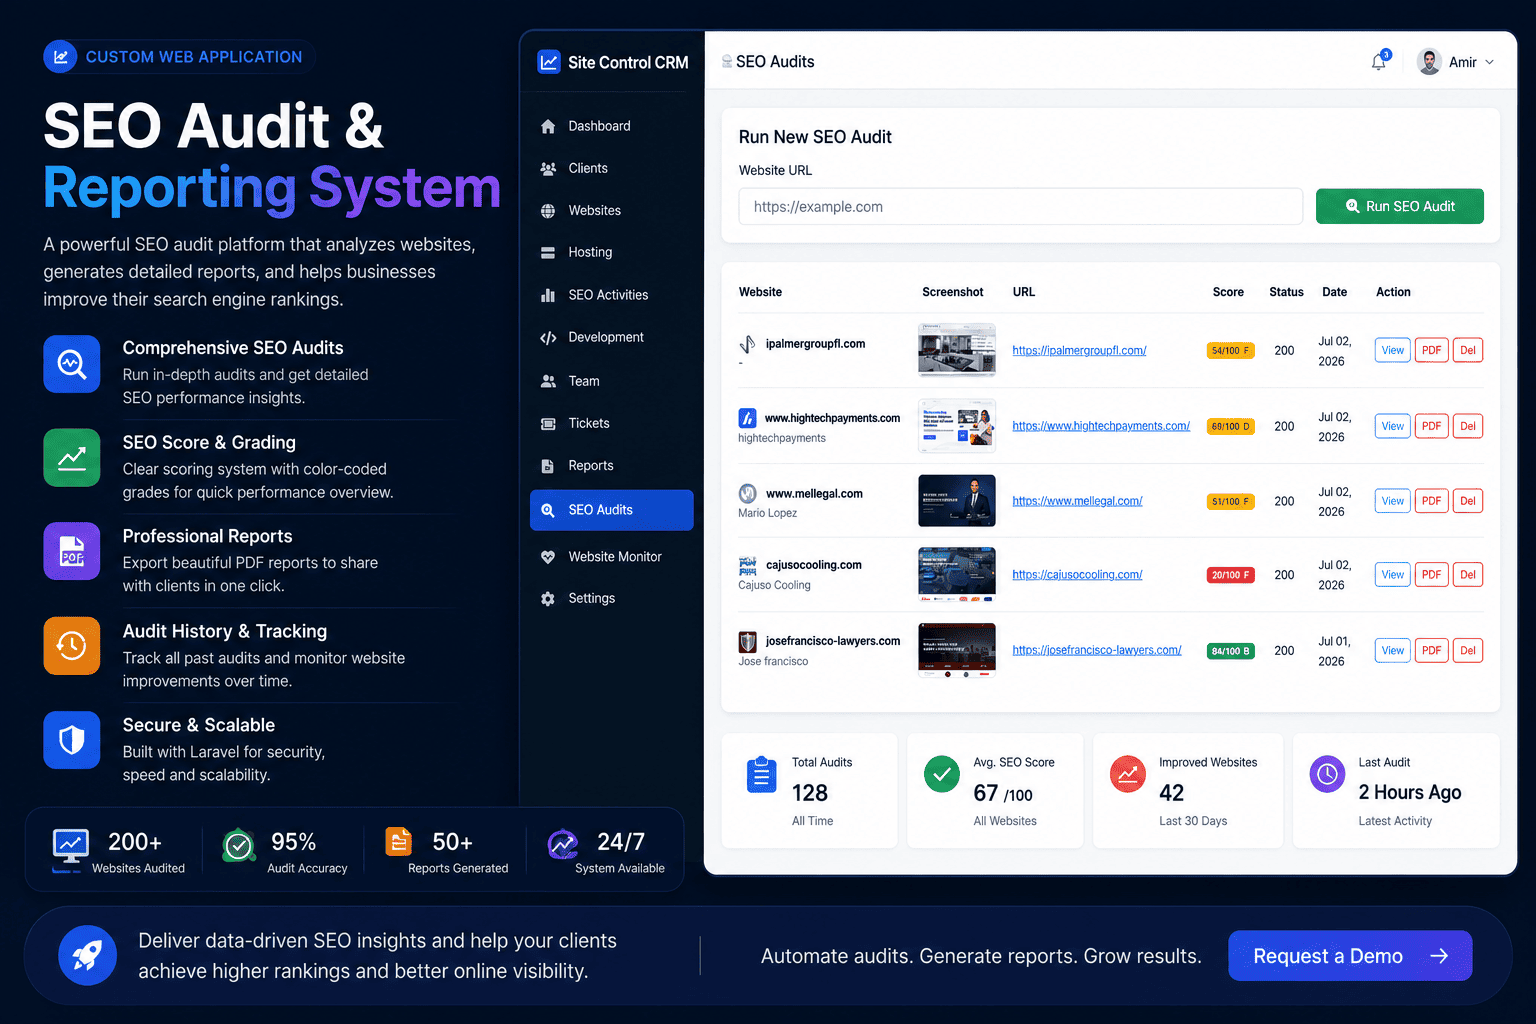Go to Hosting menu label

pyautogui.click(x=590, y=253)
